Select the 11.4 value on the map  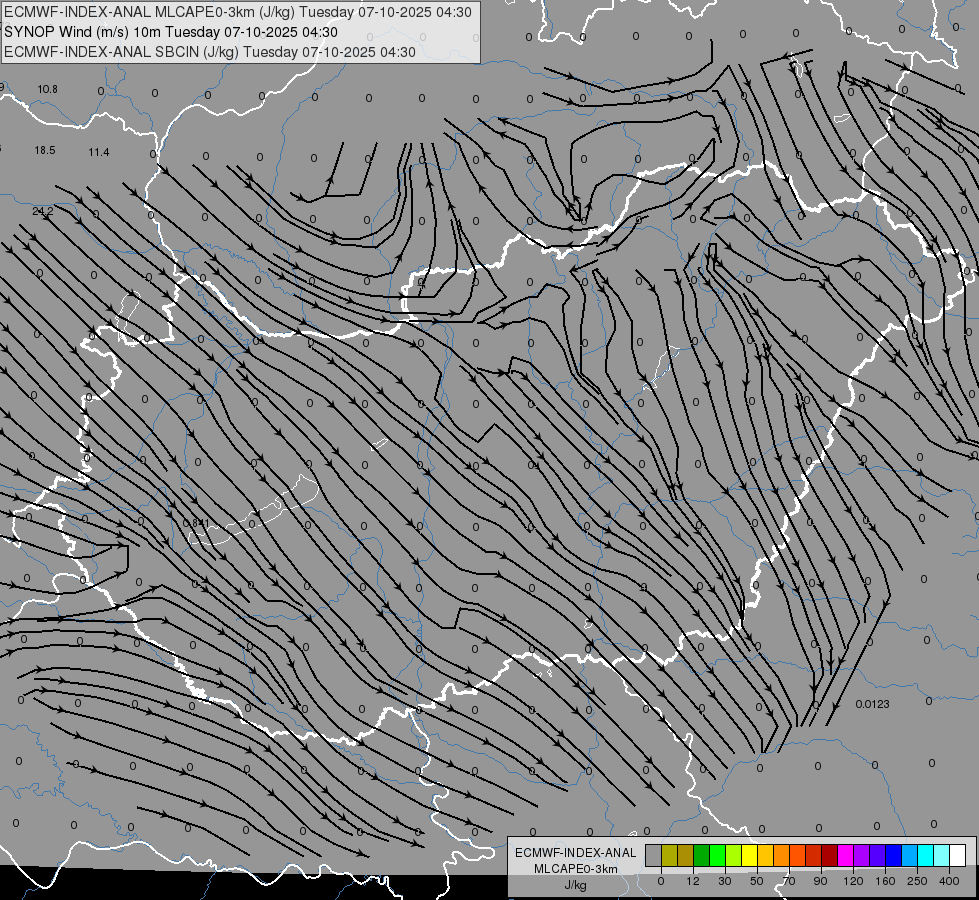click(x=99, y=152)
